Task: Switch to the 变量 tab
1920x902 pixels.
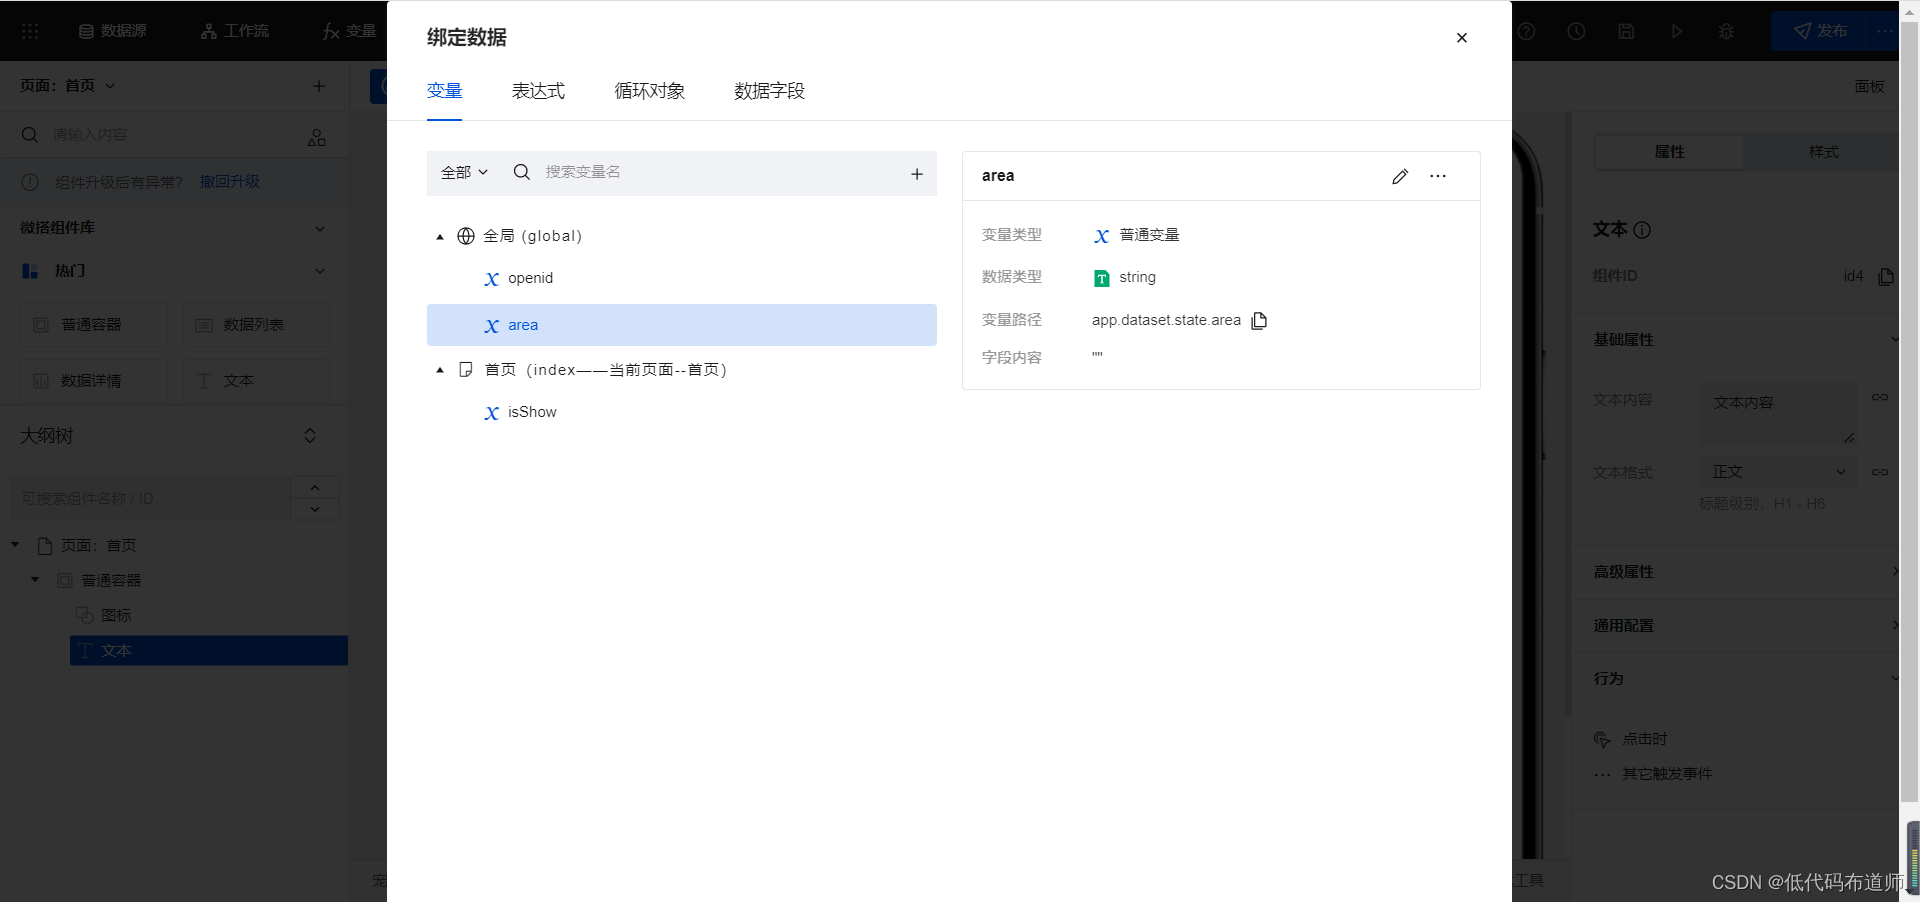Action: tap(444, 91)
